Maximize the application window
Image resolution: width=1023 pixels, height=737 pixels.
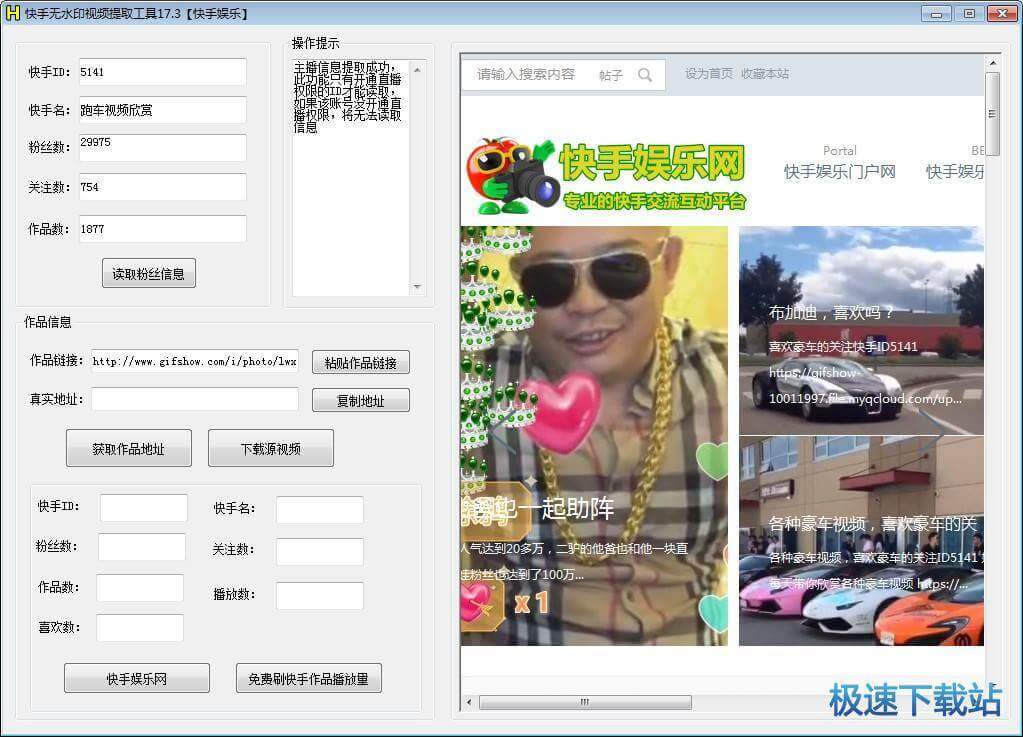[x=970, y=13]
